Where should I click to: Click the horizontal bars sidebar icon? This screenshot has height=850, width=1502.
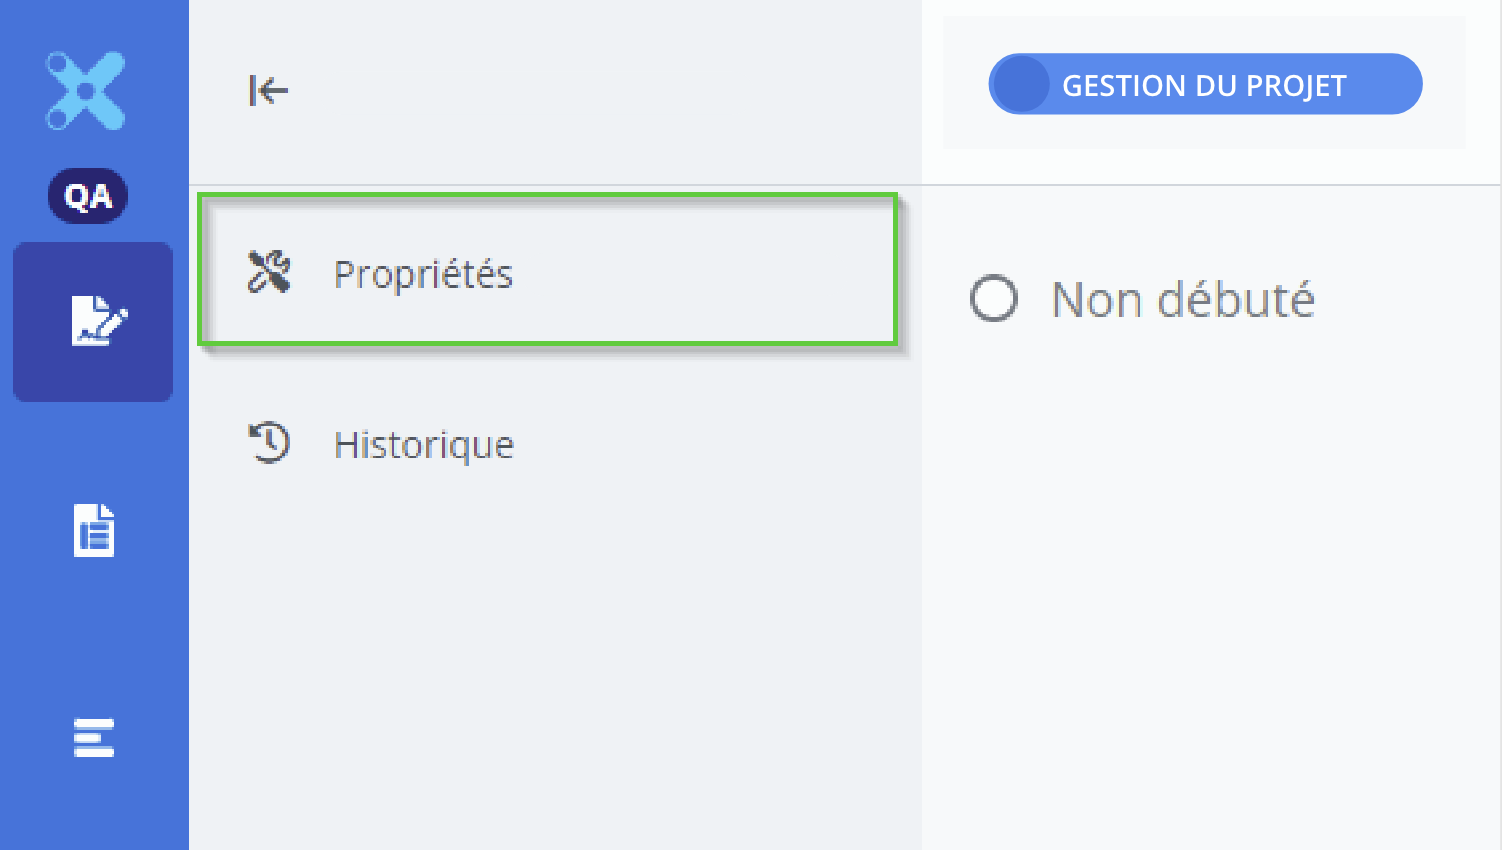point(94,738)
